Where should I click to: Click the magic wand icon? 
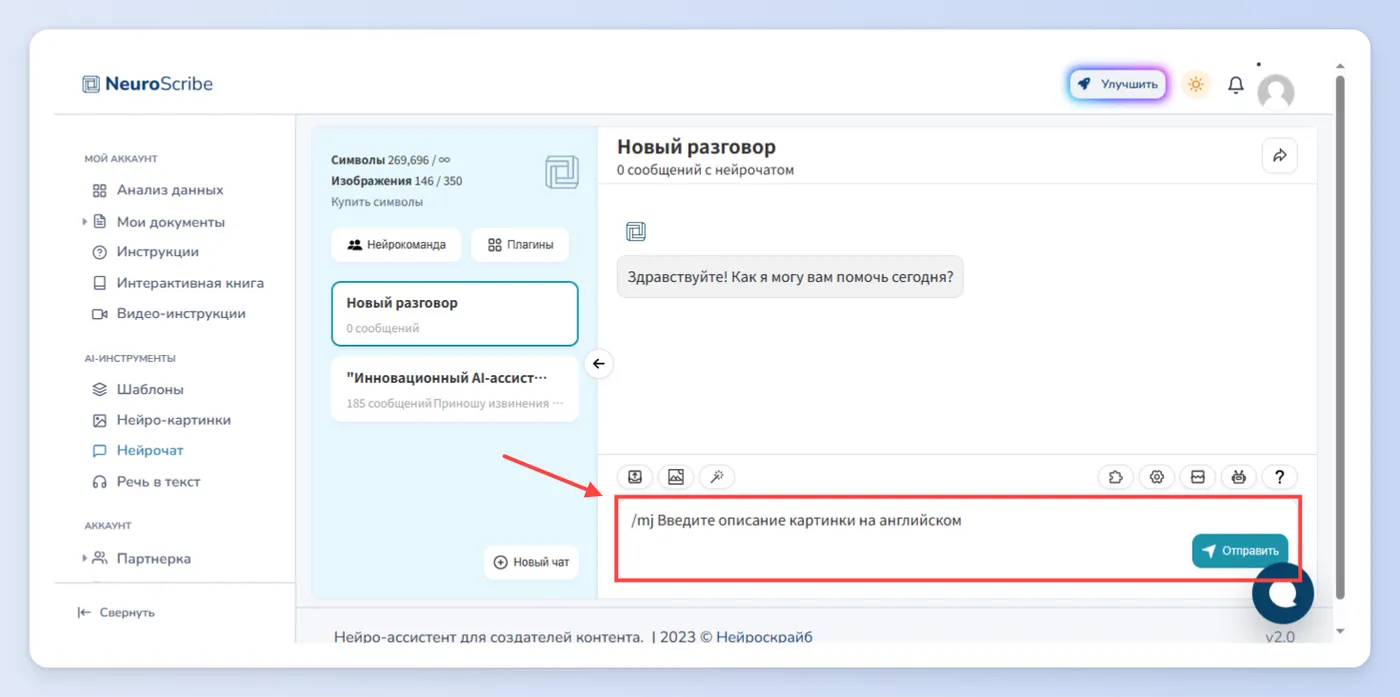point(717,477)
